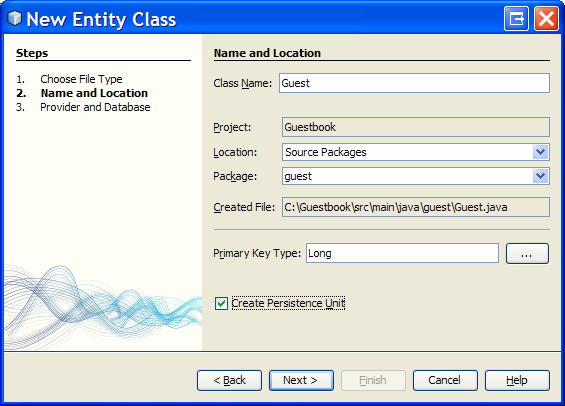Toggle the Create Persistence Unit checkbox
The image size is (565, 406).
point(221,303)
